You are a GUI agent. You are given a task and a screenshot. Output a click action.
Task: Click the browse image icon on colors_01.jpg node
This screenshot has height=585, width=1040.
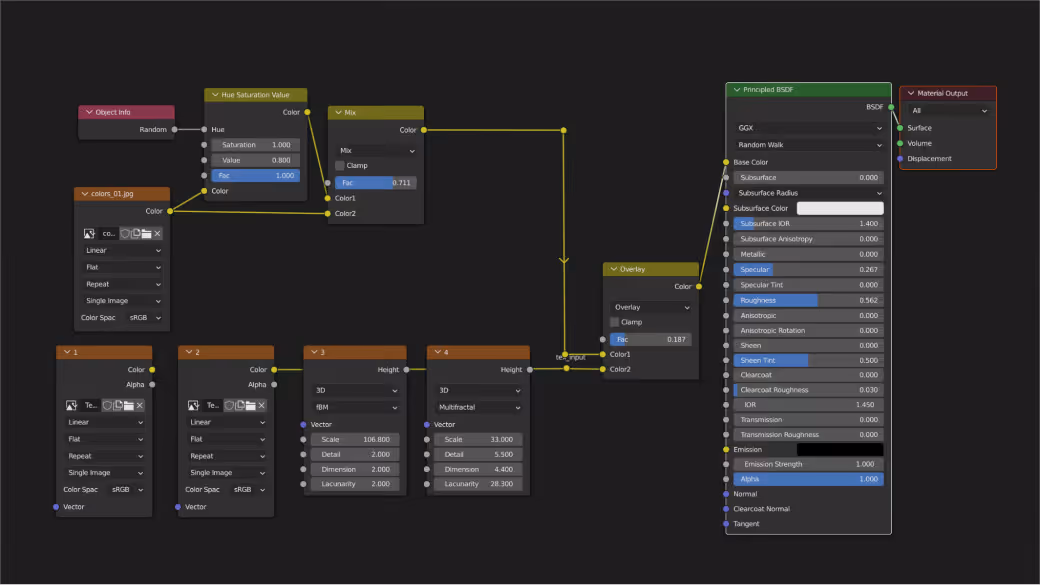[x=89, y=234]
